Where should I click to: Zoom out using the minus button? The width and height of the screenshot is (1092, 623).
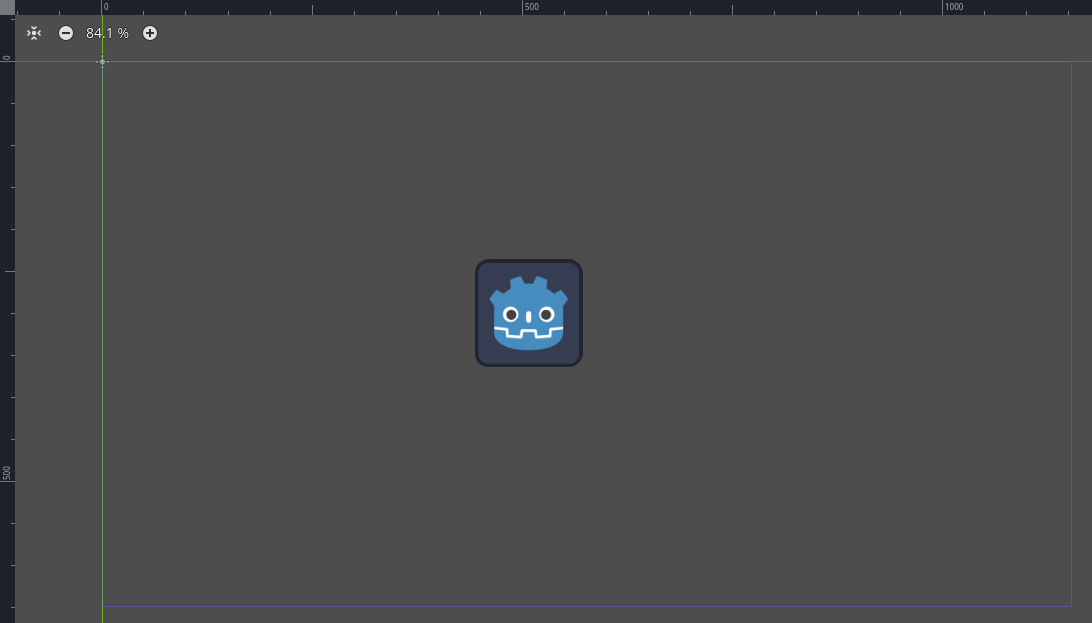[66, 32]
